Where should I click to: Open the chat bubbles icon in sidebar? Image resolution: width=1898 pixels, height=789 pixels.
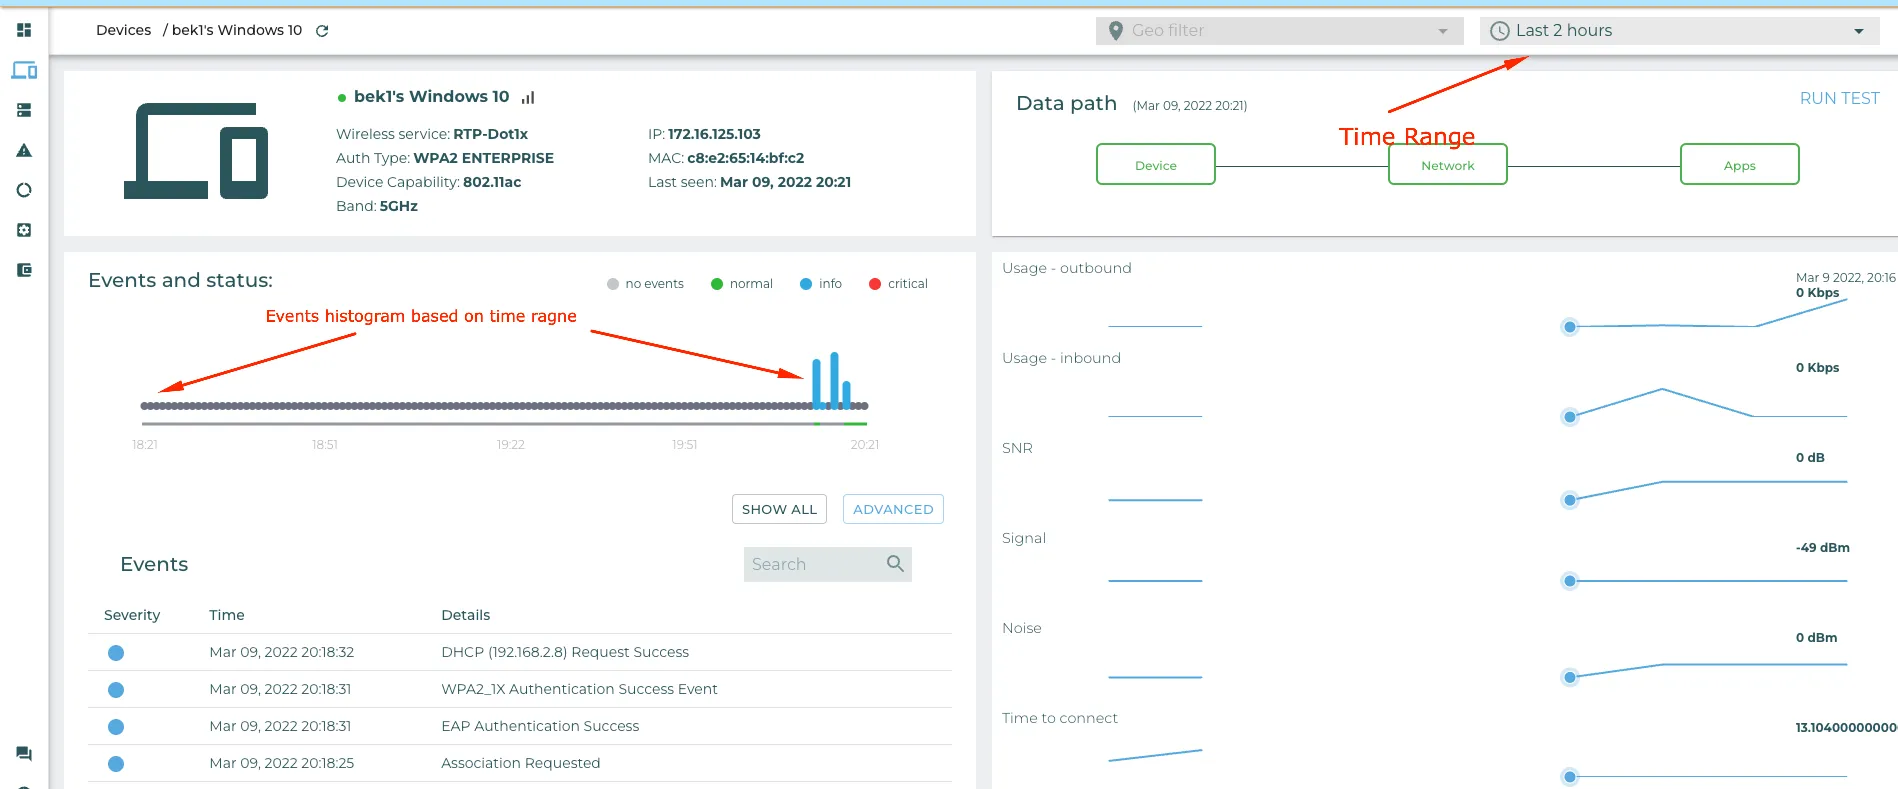tap(24, 754)
